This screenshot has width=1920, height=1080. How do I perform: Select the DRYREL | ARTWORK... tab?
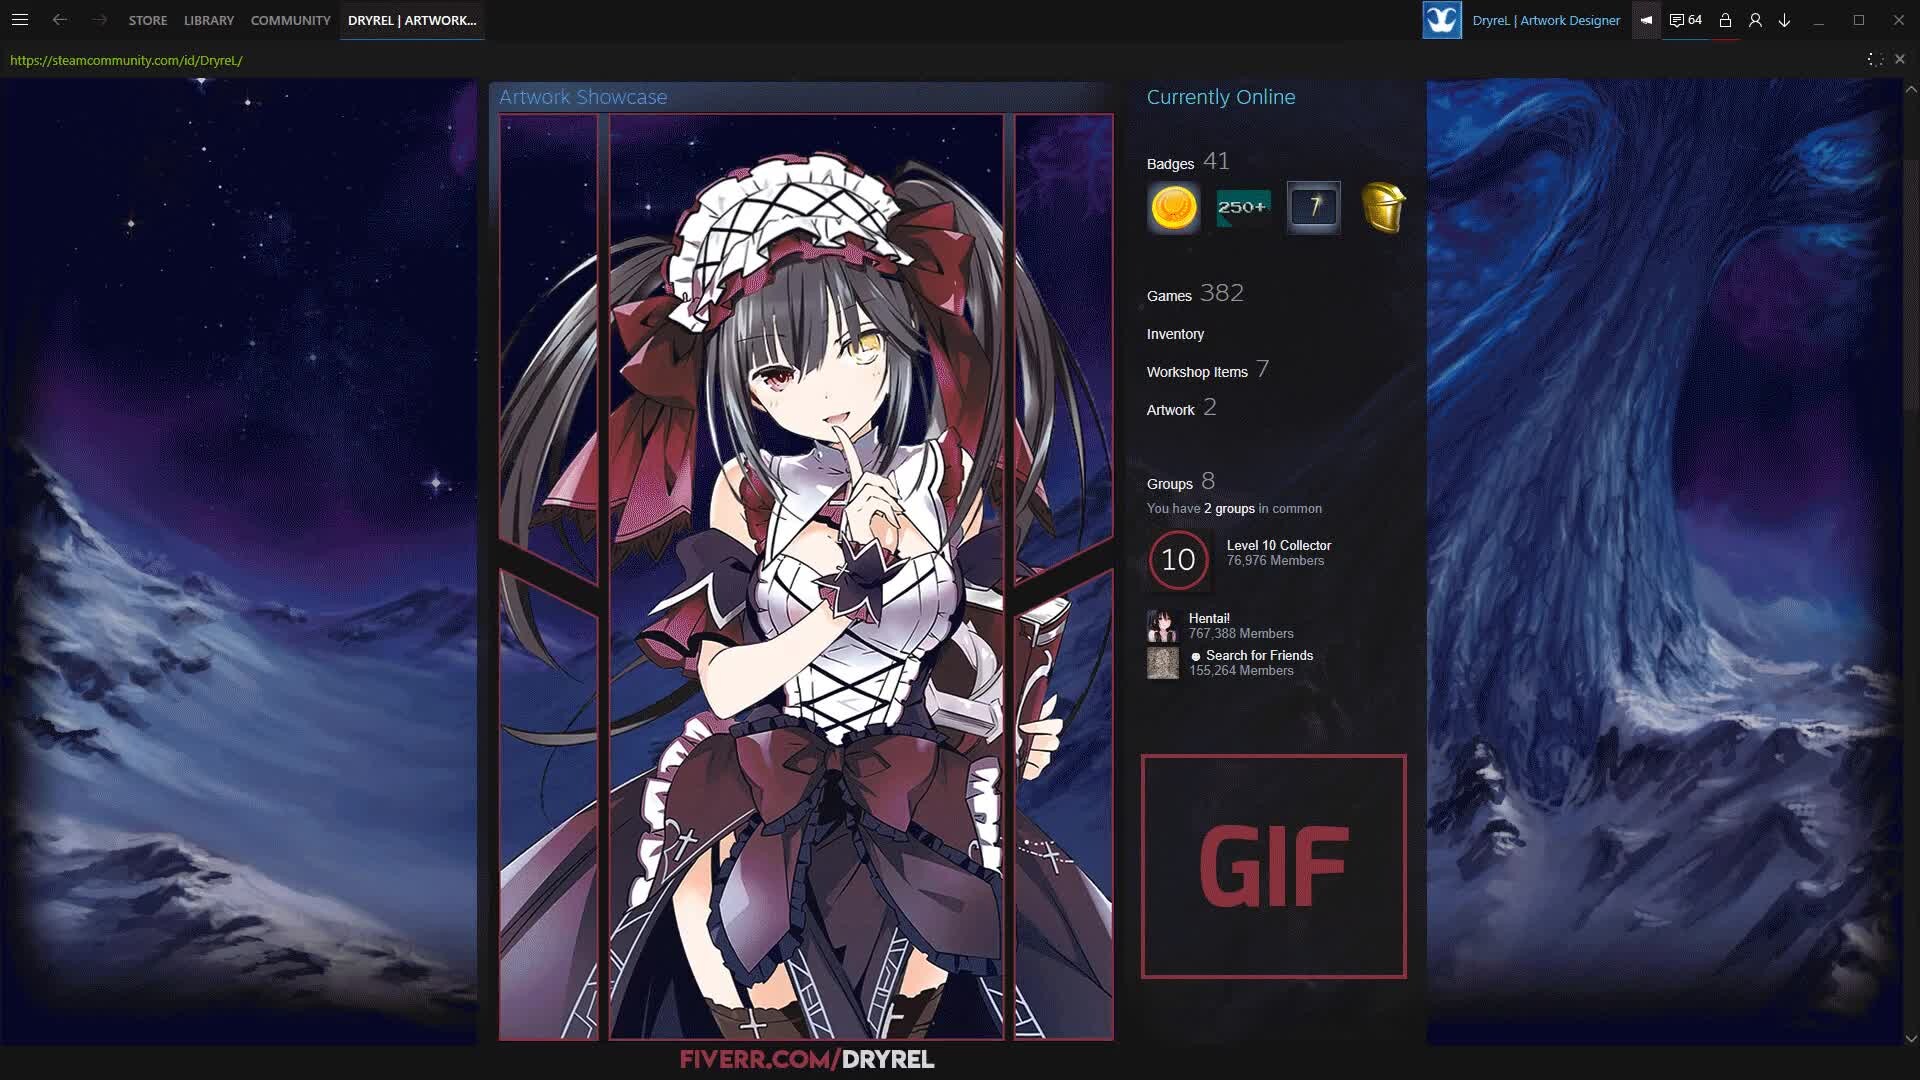[412, 20]
